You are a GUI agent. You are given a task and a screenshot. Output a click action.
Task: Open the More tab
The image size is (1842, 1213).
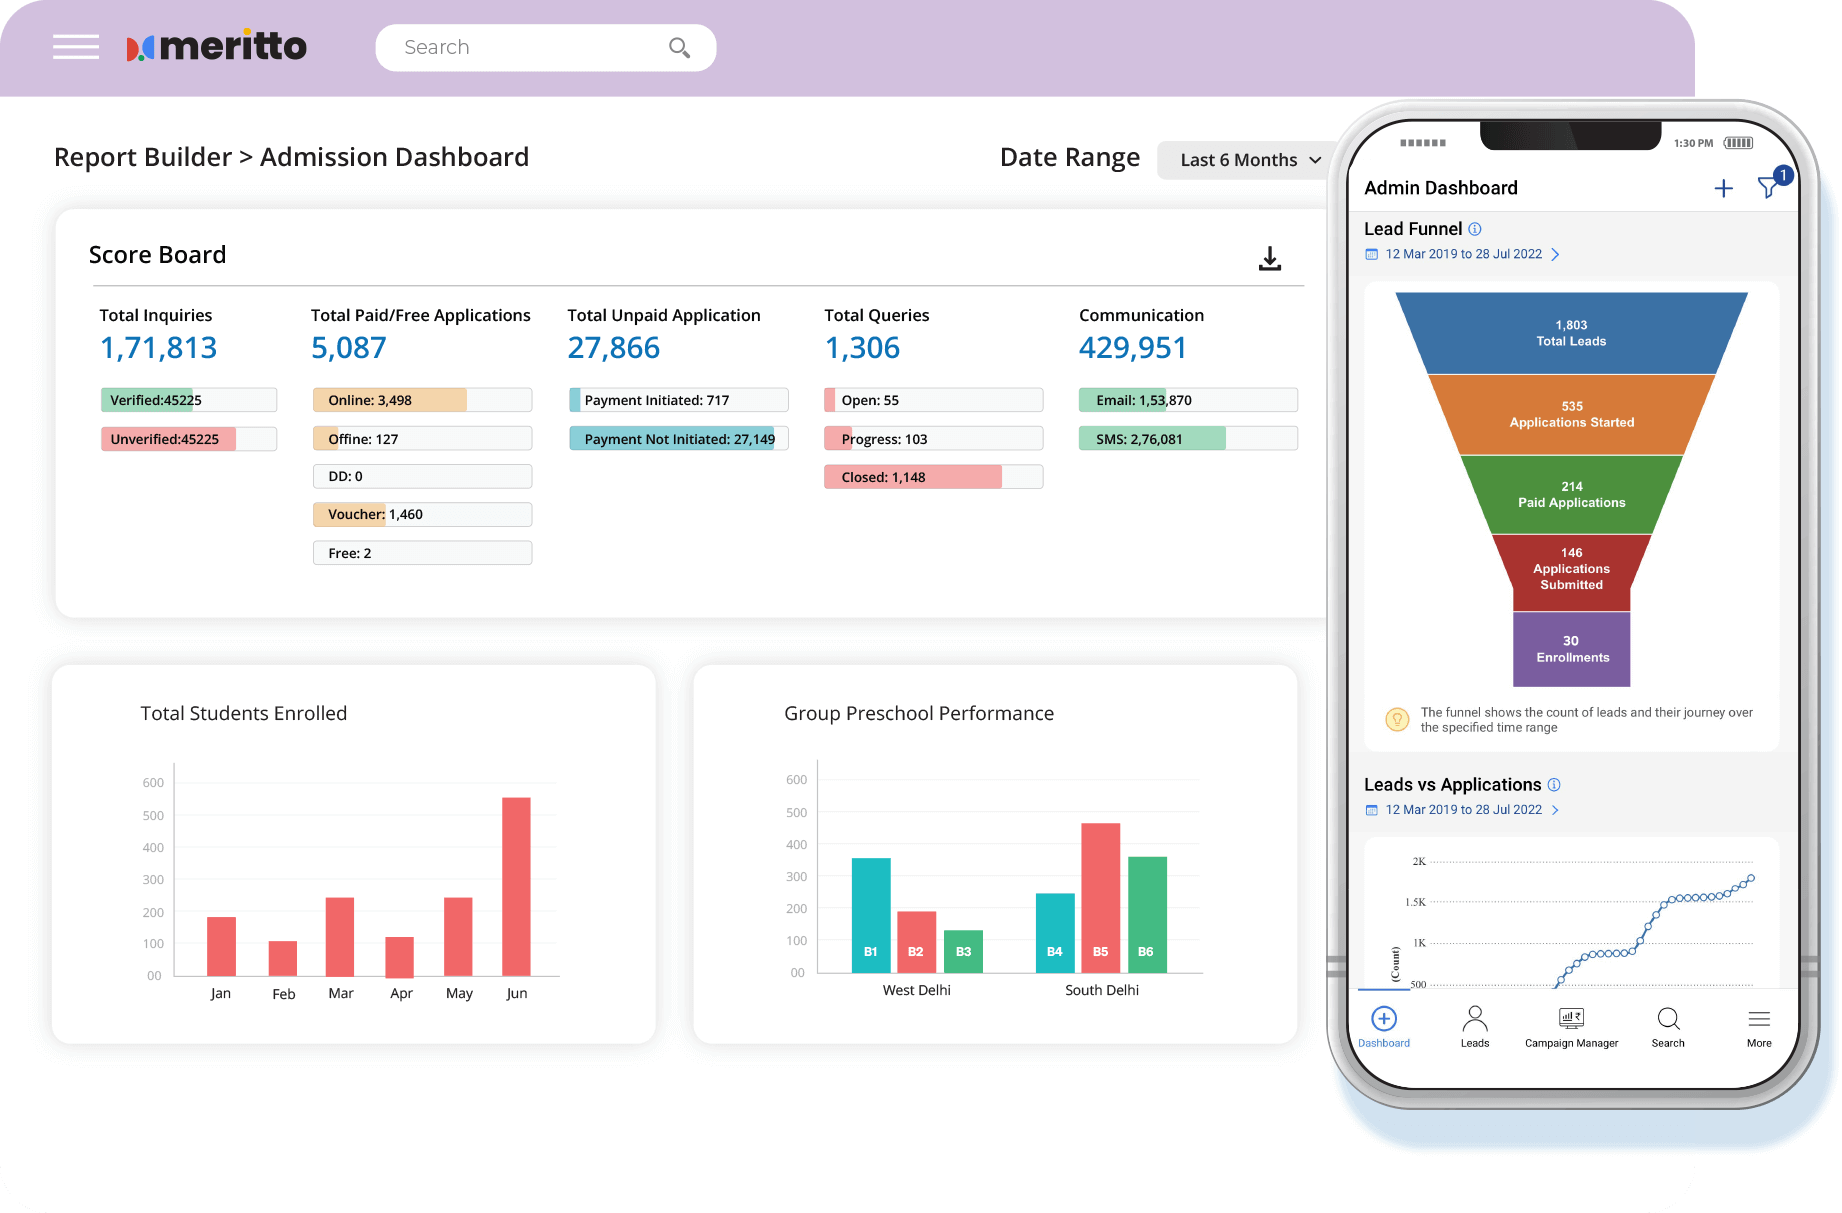click(x=1759, y=1027)
